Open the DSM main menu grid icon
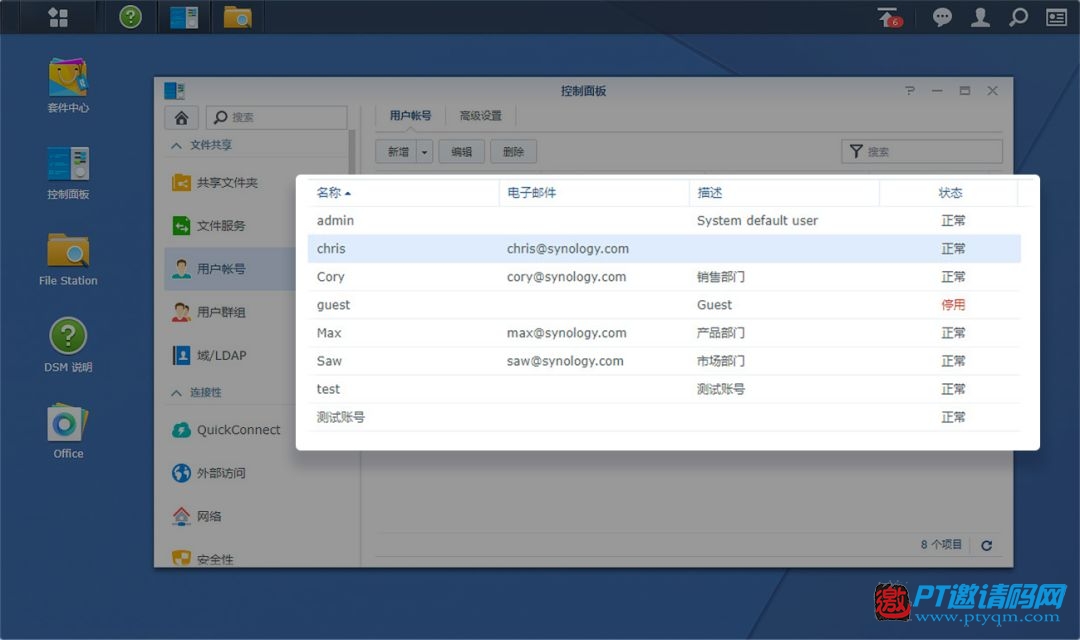The image size is (1080, 640). coord(59,17)
